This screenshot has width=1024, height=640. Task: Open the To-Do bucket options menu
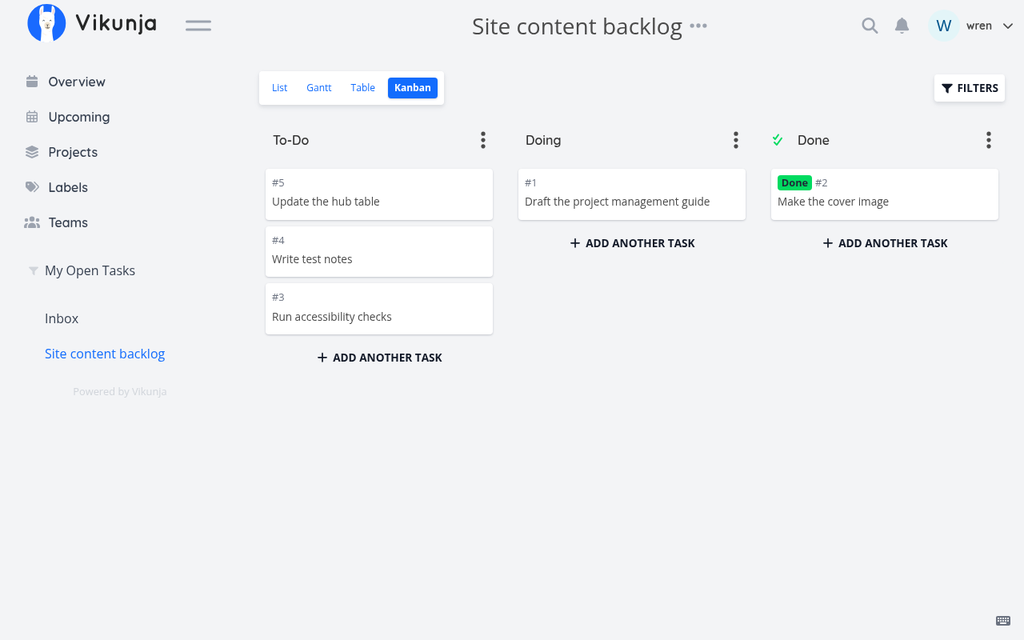(483, 140)
